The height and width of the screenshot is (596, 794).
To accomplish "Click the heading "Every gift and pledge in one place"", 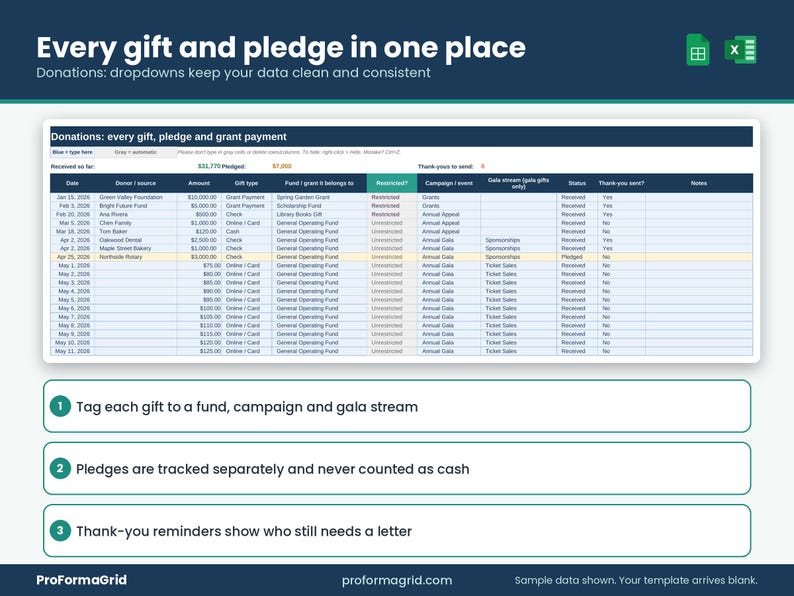I will pyautogui.click(x=281, y=48).
